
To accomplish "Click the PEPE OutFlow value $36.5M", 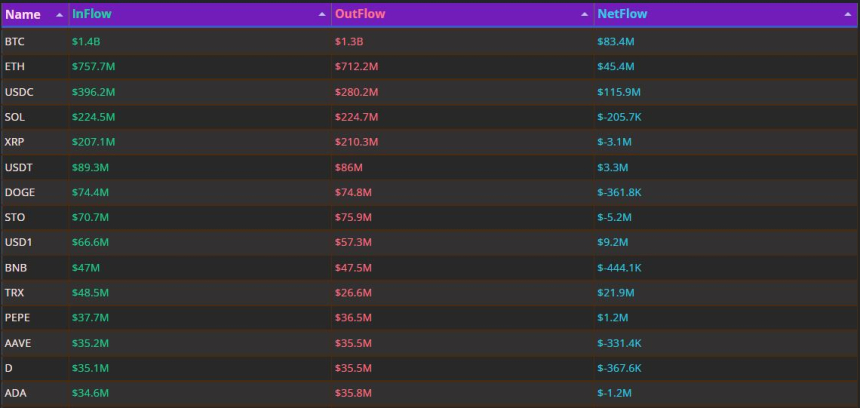I will pos(353,318).
